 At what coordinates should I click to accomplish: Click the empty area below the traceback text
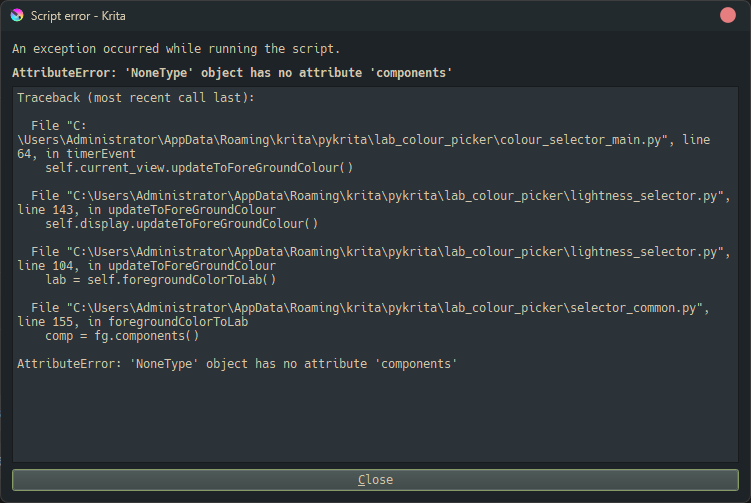click(375, 420)
